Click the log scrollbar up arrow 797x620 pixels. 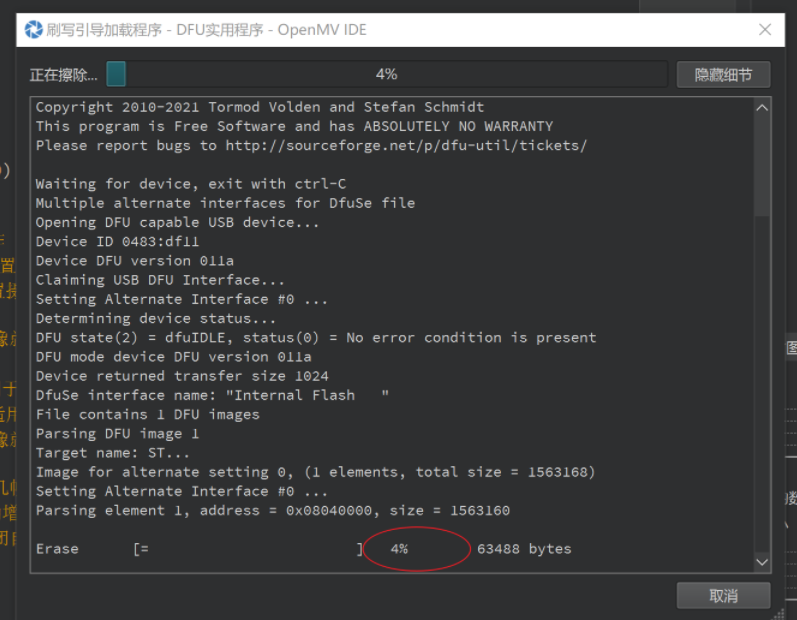tap(762, 108)
